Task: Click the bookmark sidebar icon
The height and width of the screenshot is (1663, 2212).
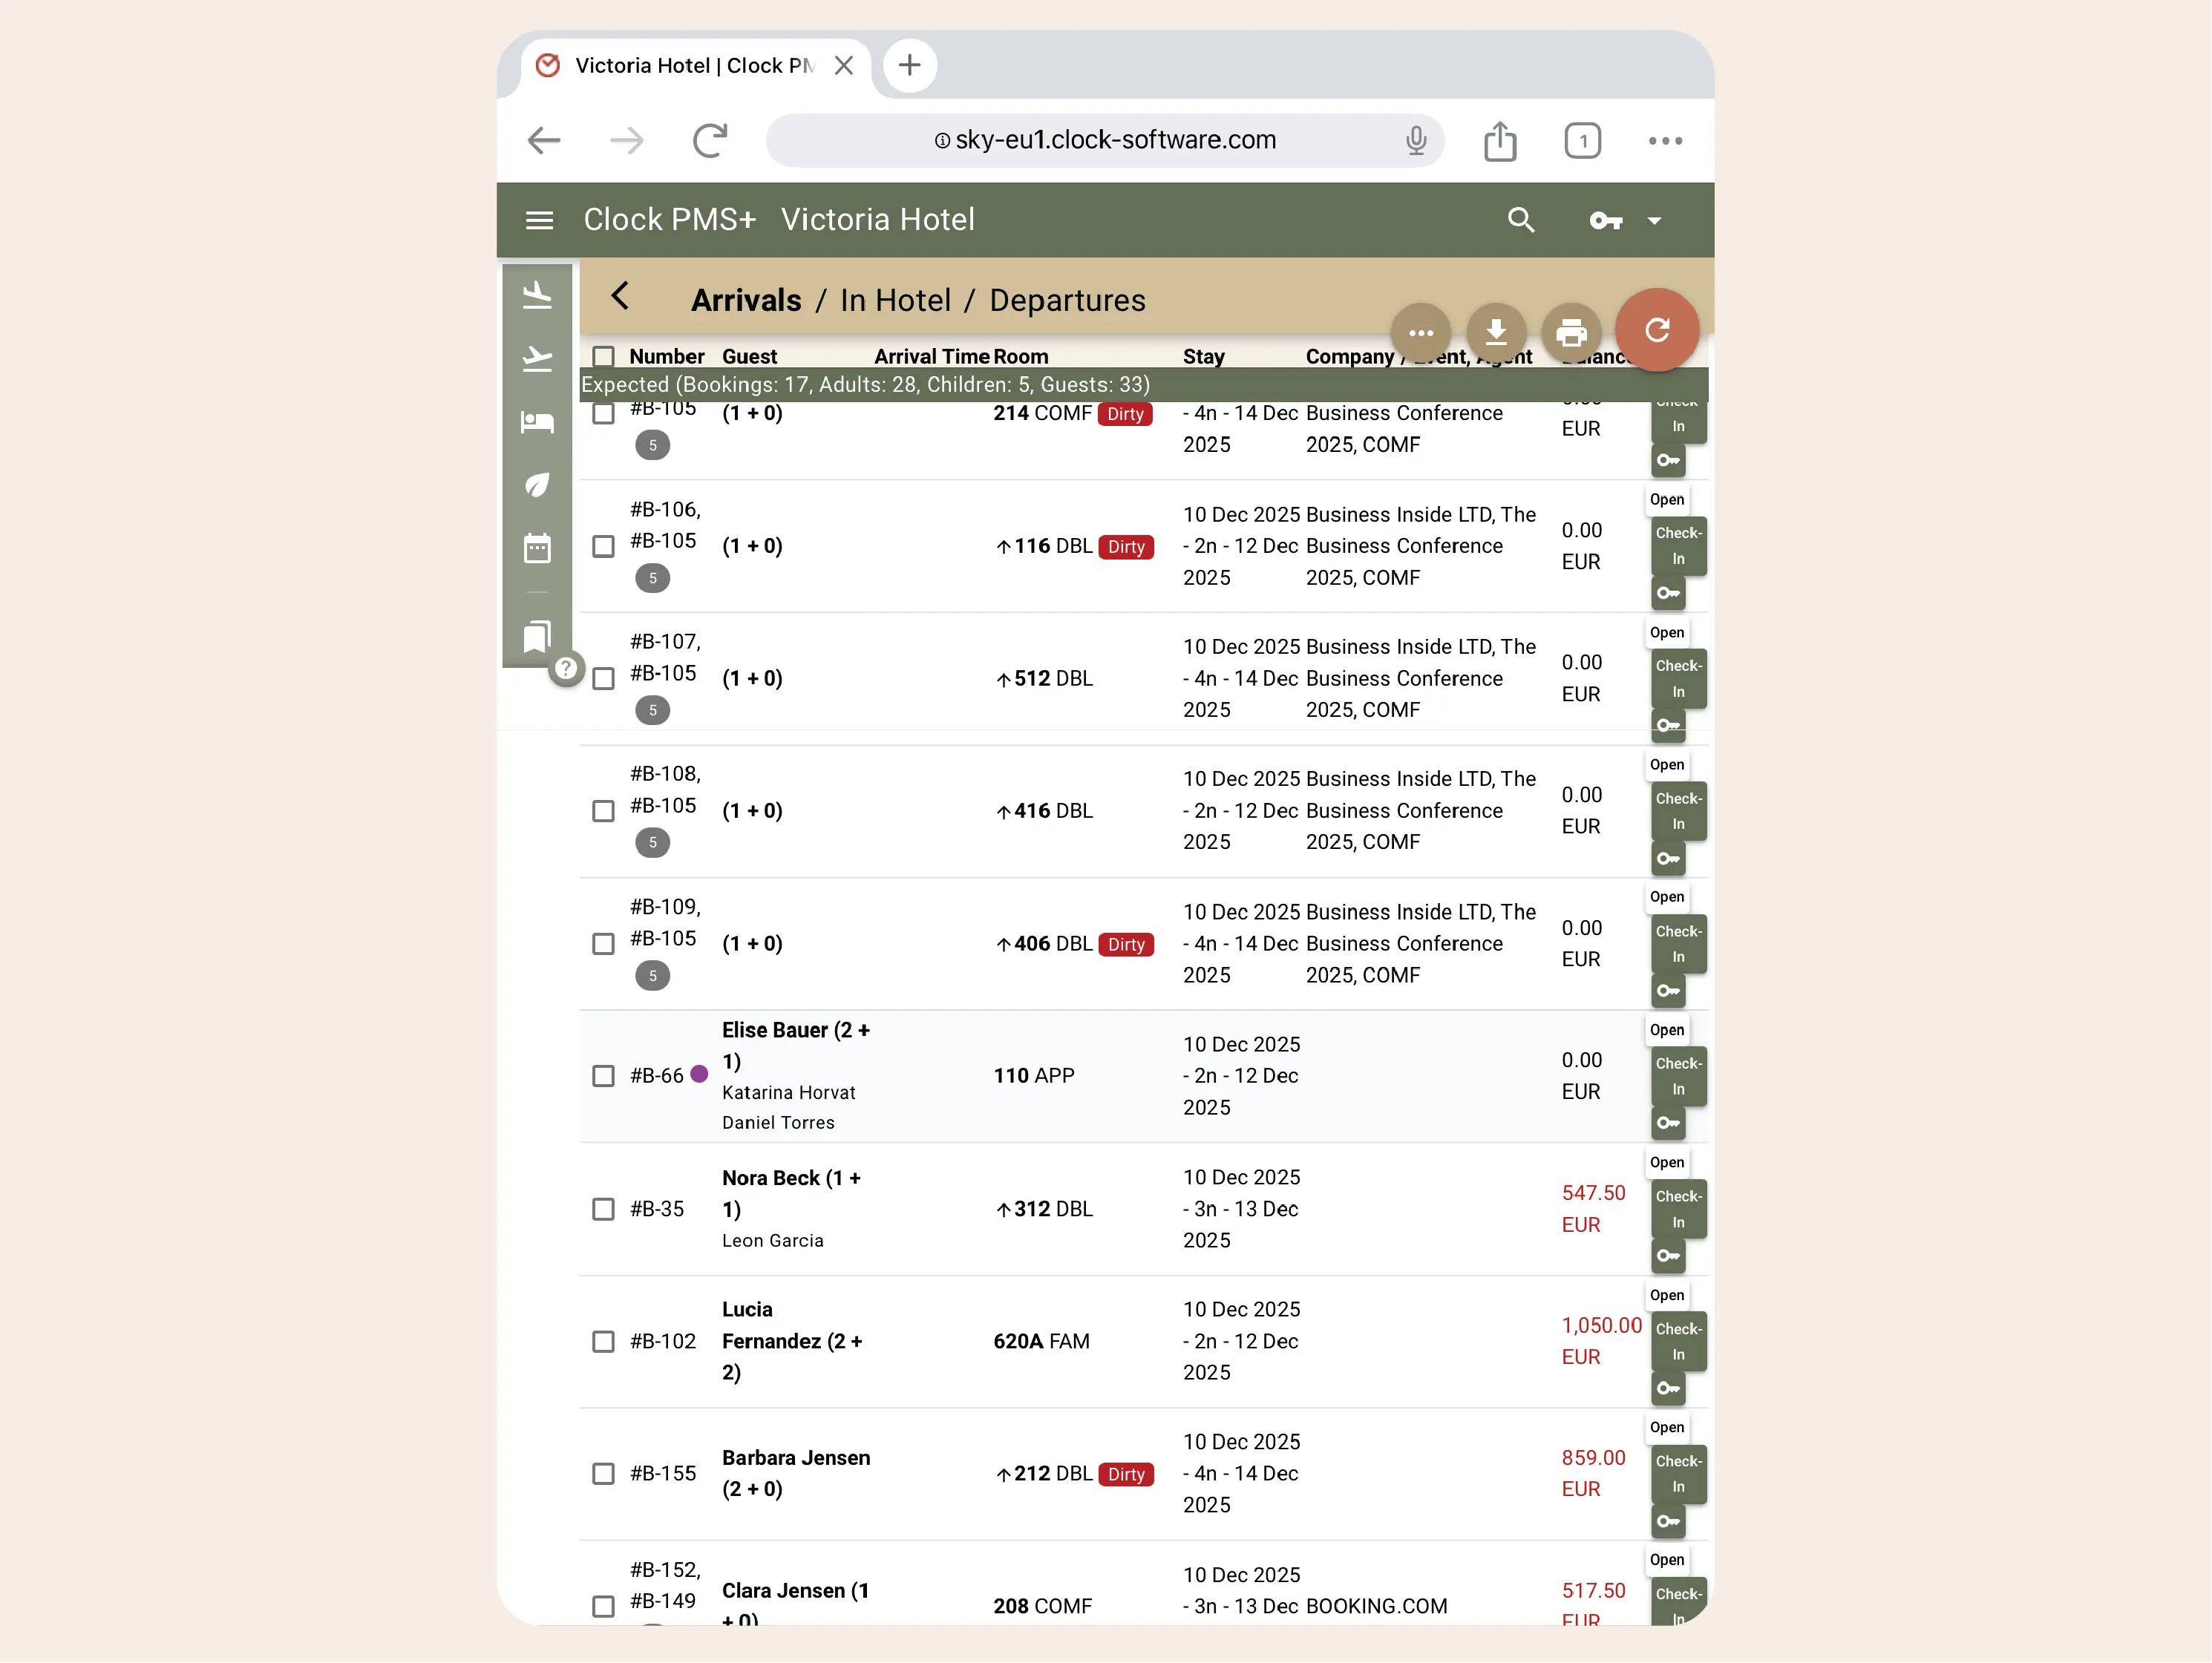Action: tap(537, 636)
